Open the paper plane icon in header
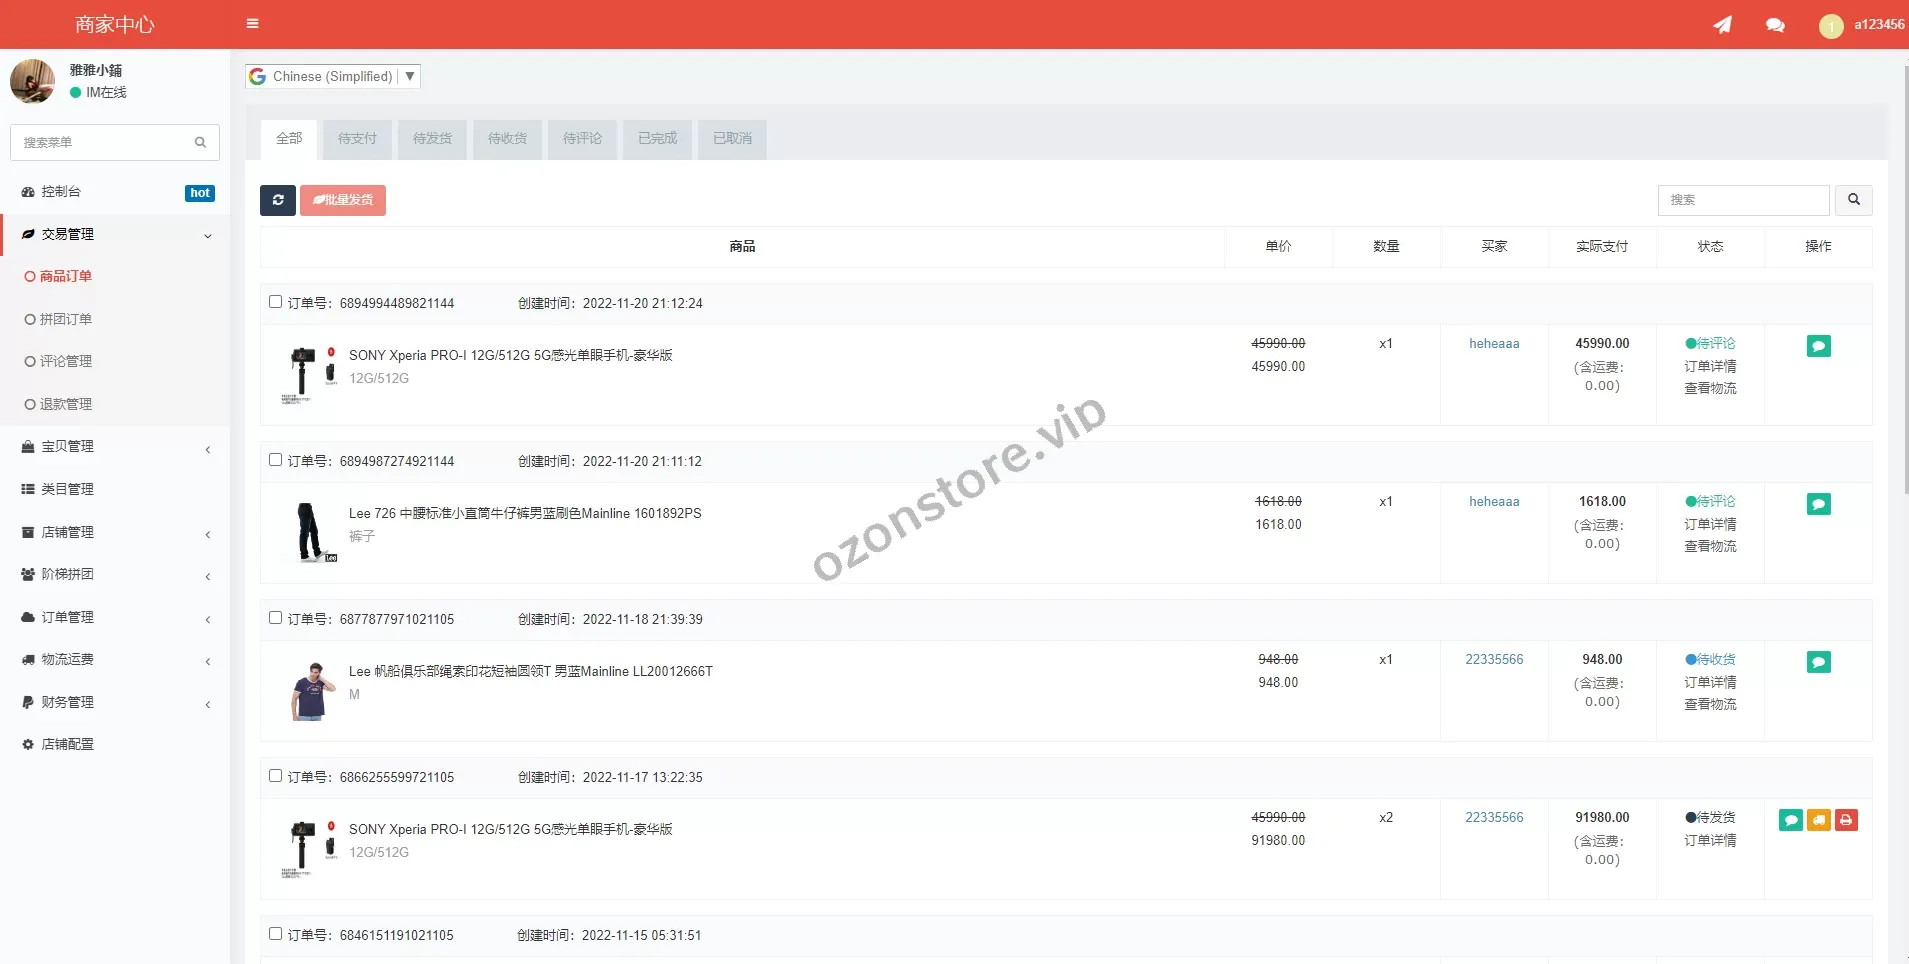Image resolution: width=1909 pixels, height=964 pixels. 1722,25
